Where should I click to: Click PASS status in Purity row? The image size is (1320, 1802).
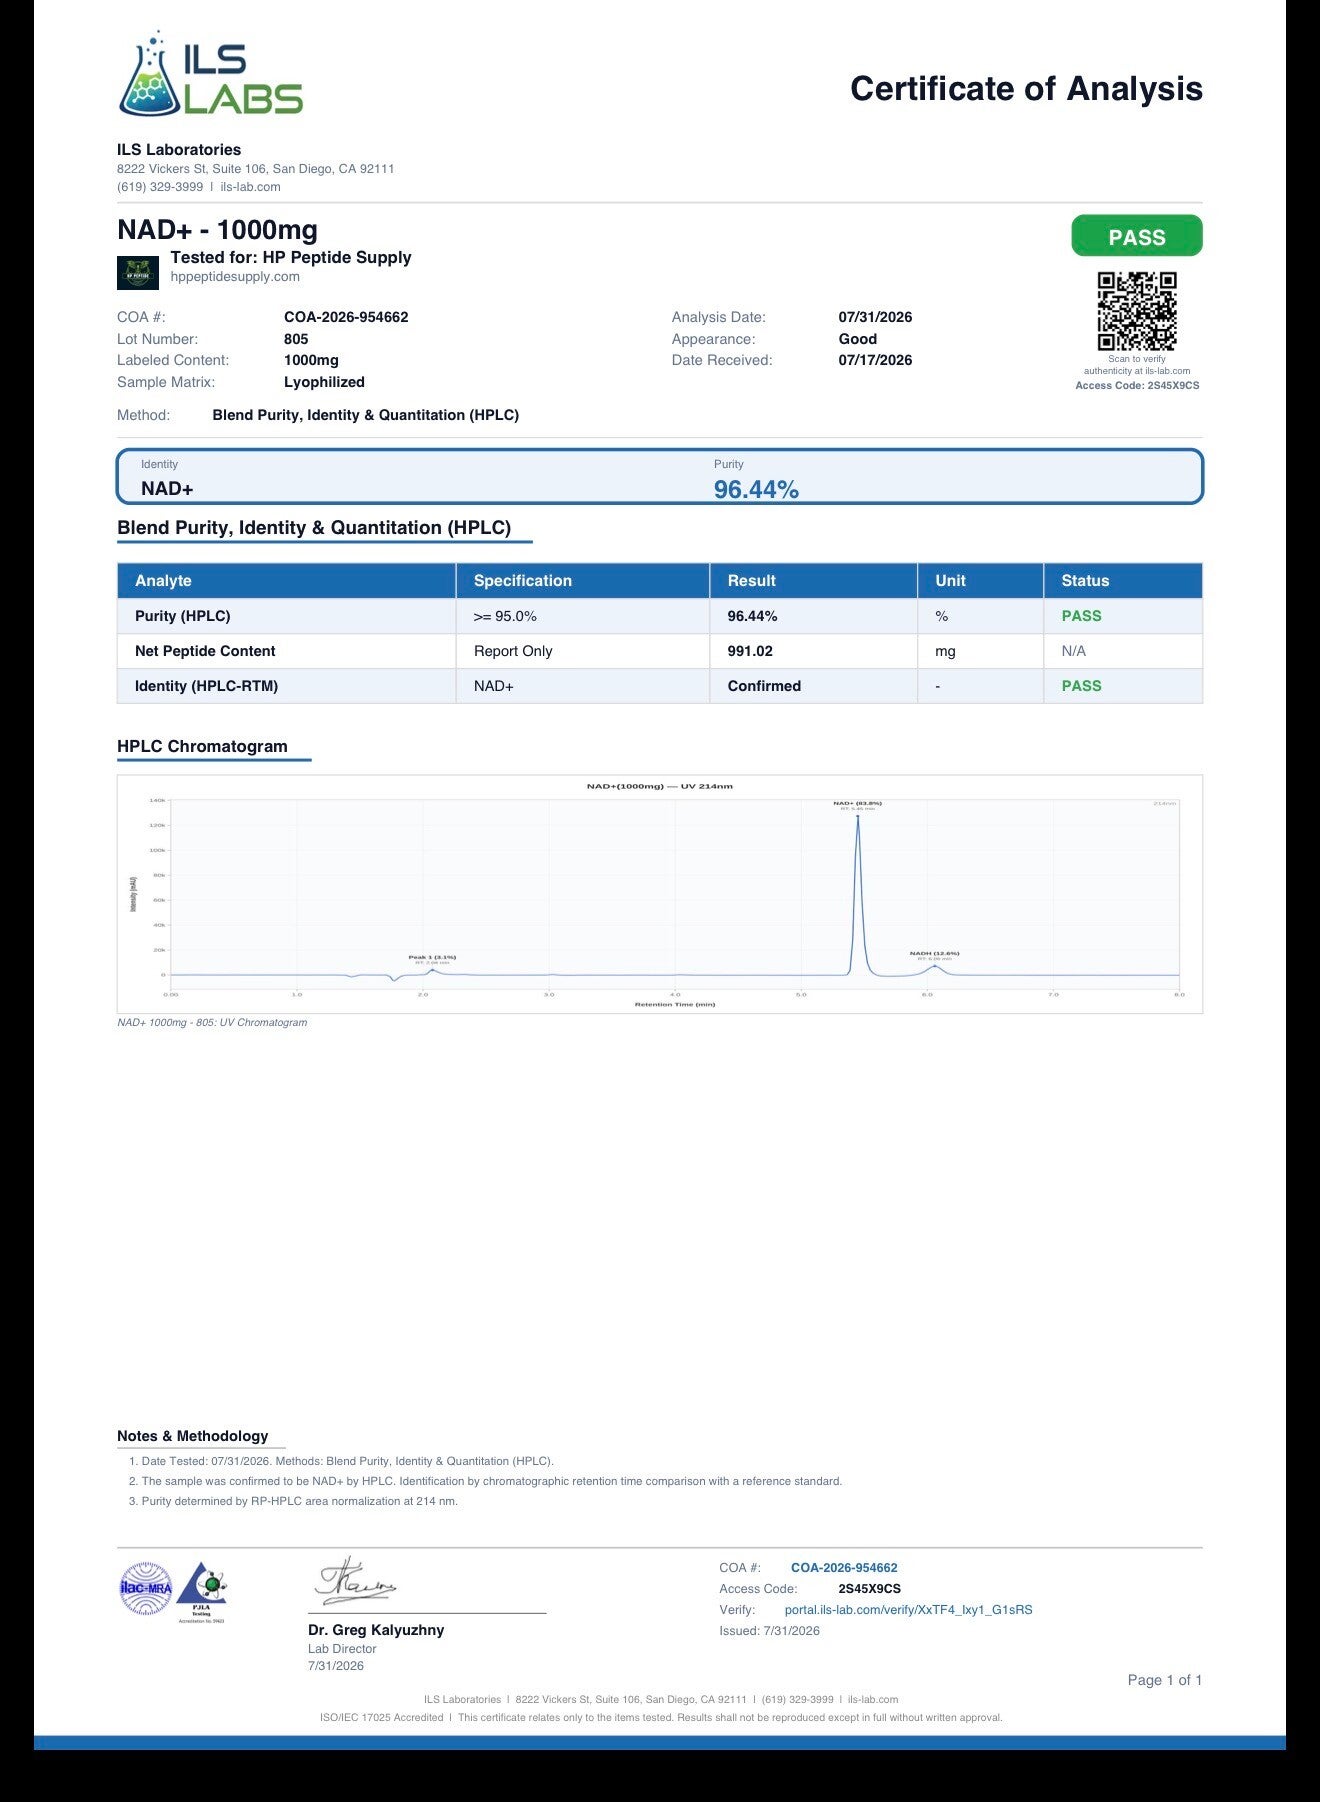tap(1081, 616)
